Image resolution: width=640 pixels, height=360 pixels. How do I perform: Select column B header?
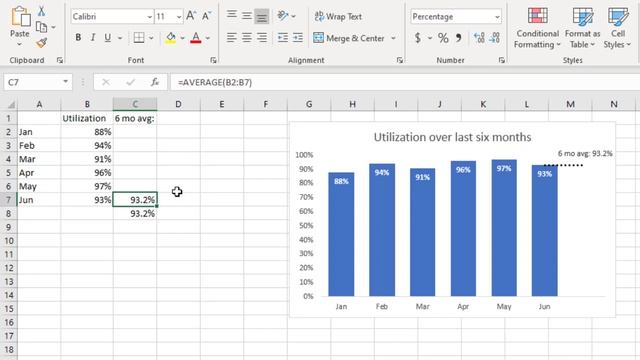coord(87,104)
